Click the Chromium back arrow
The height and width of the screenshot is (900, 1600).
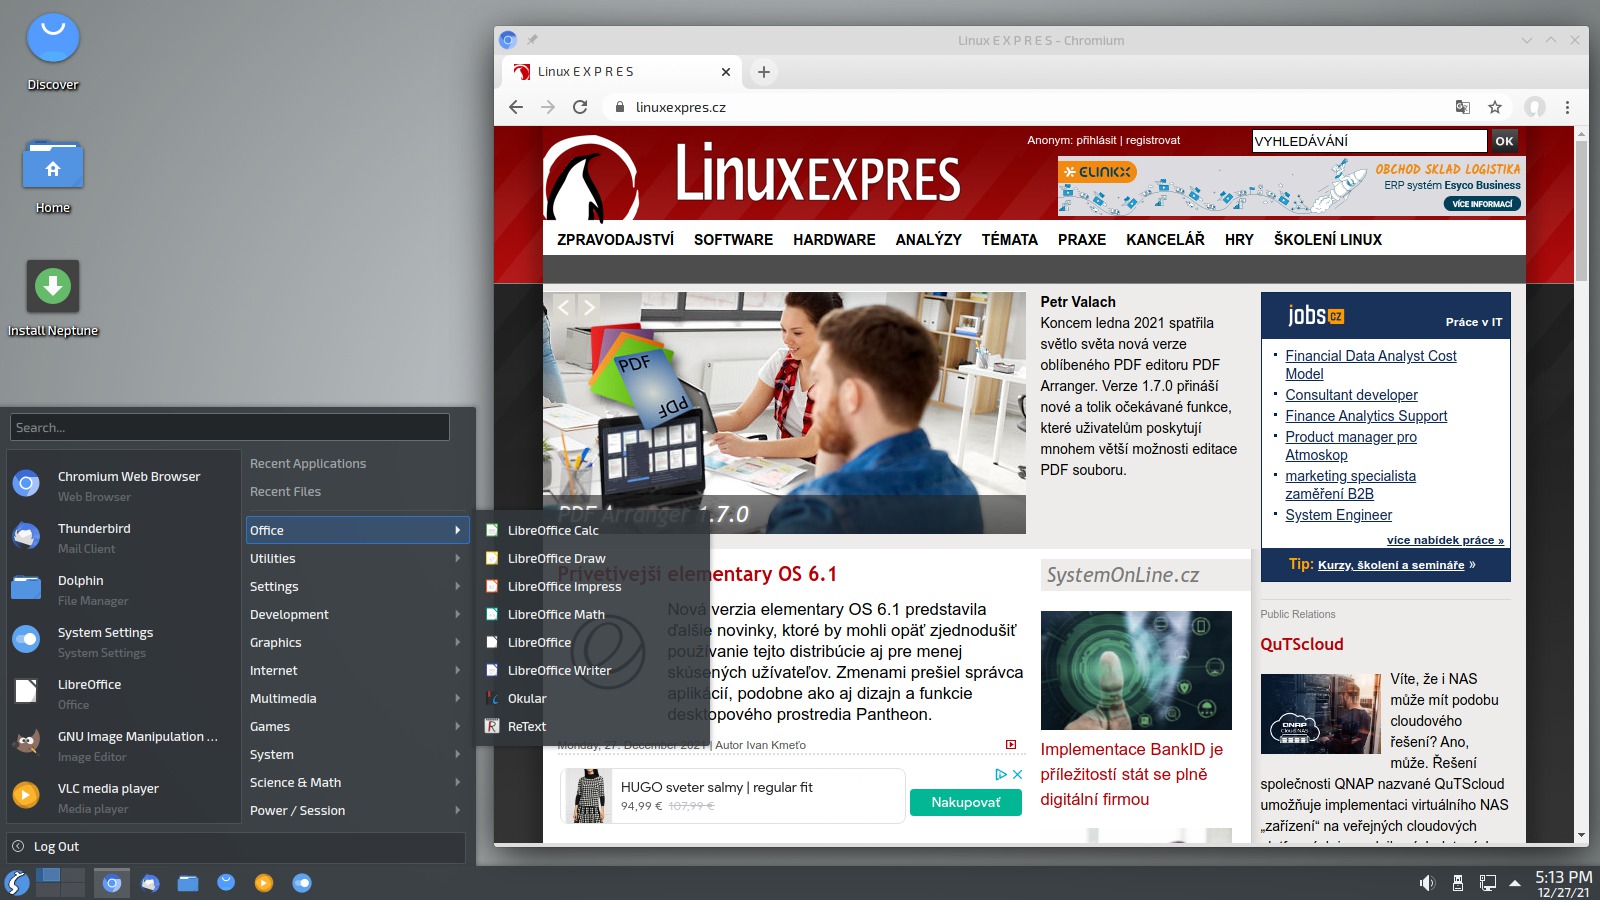tap(516, 107)
